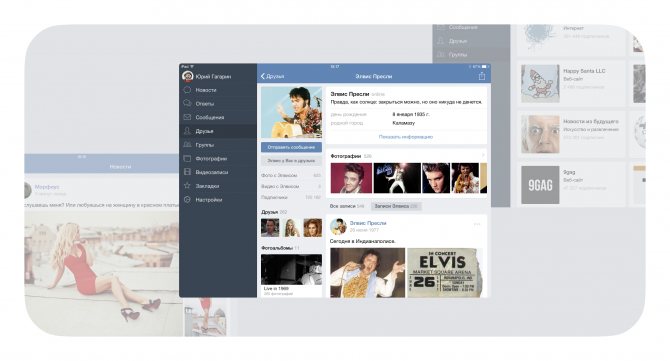Screen dimensions: 670x361
Task: Open Happy Santa LLC in the background list
Action: click(571, 83)
